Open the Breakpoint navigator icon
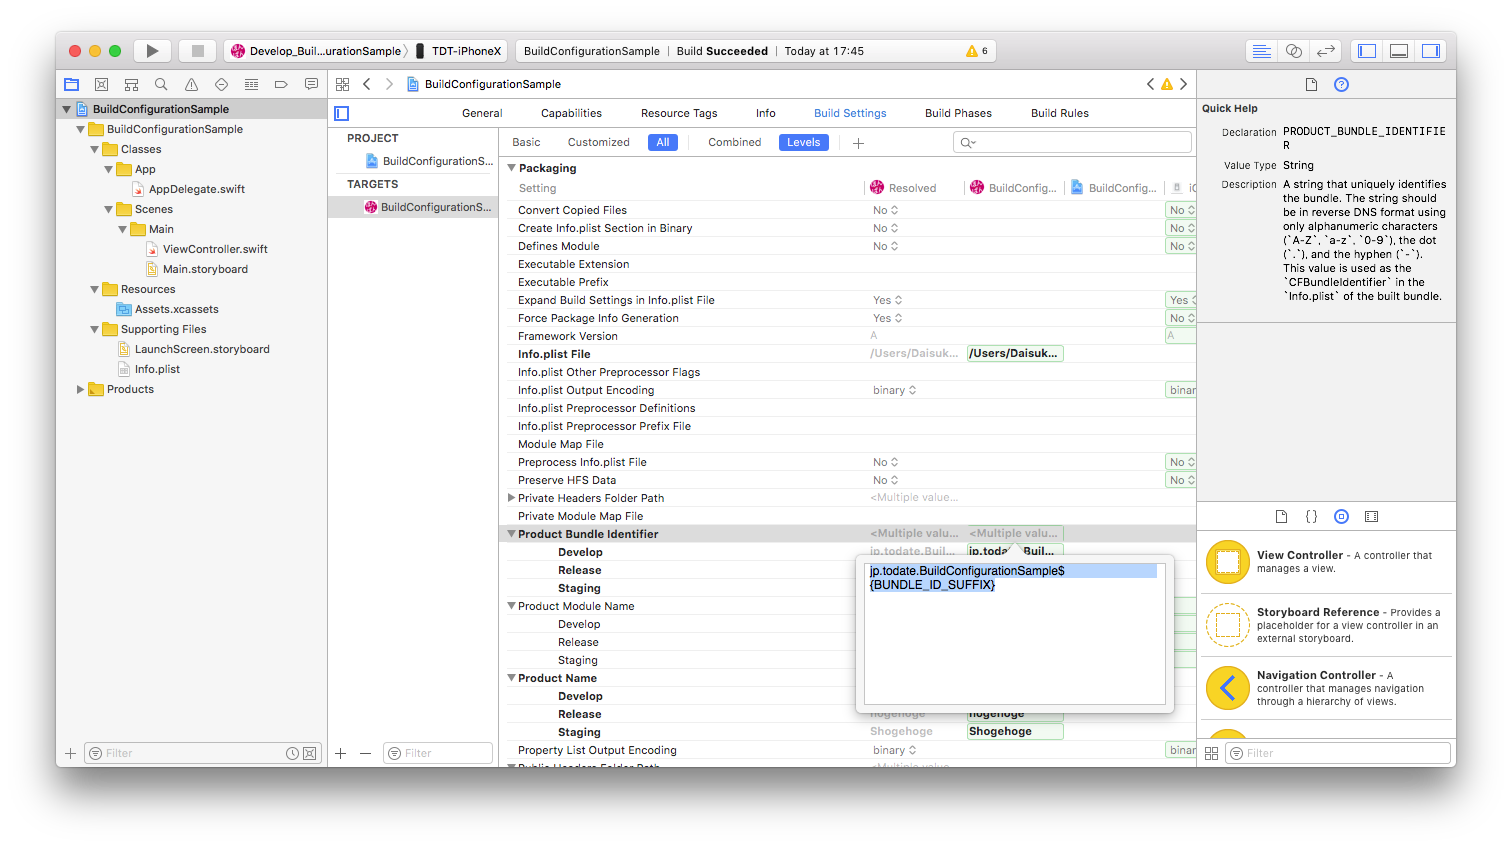Screen dimensions: 1512x847 click(281, 84)
